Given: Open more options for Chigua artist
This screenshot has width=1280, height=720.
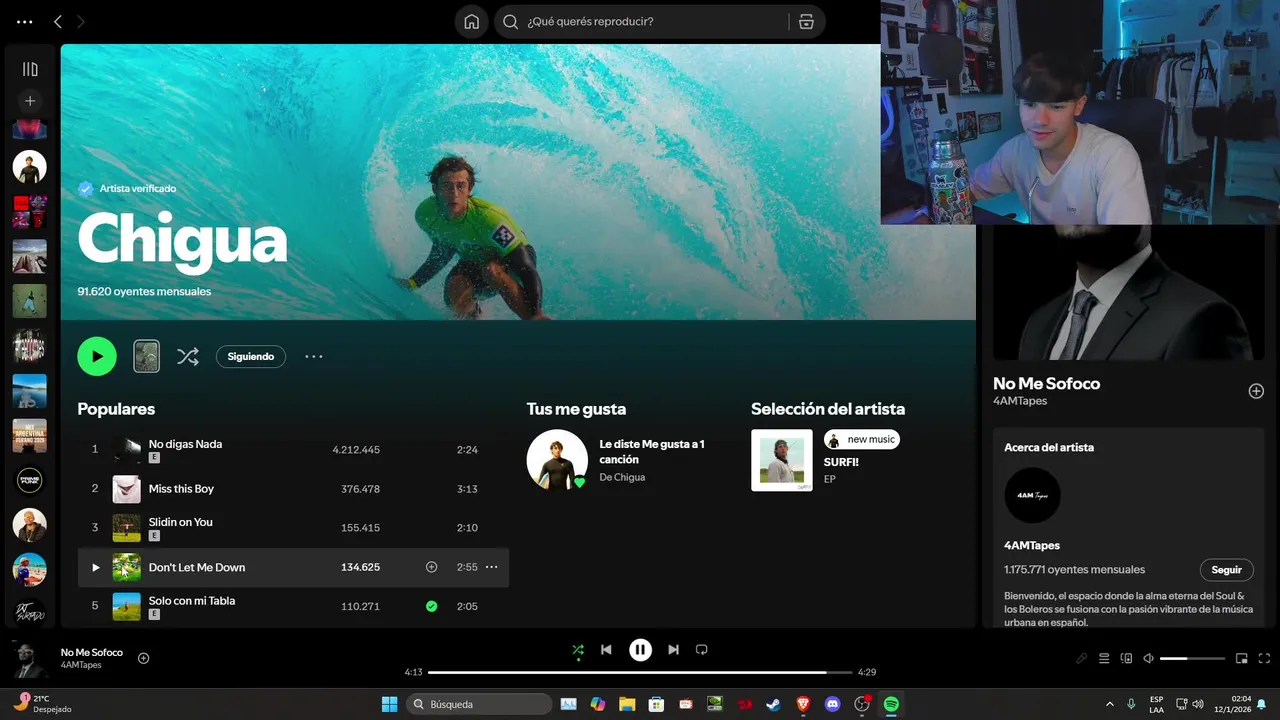Looking at the screenshot, I should [314, 356].
